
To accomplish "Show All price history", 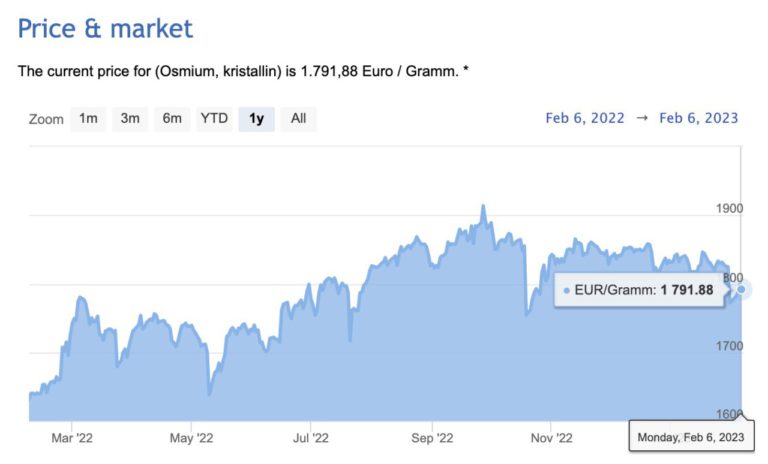I will [298, 119].
